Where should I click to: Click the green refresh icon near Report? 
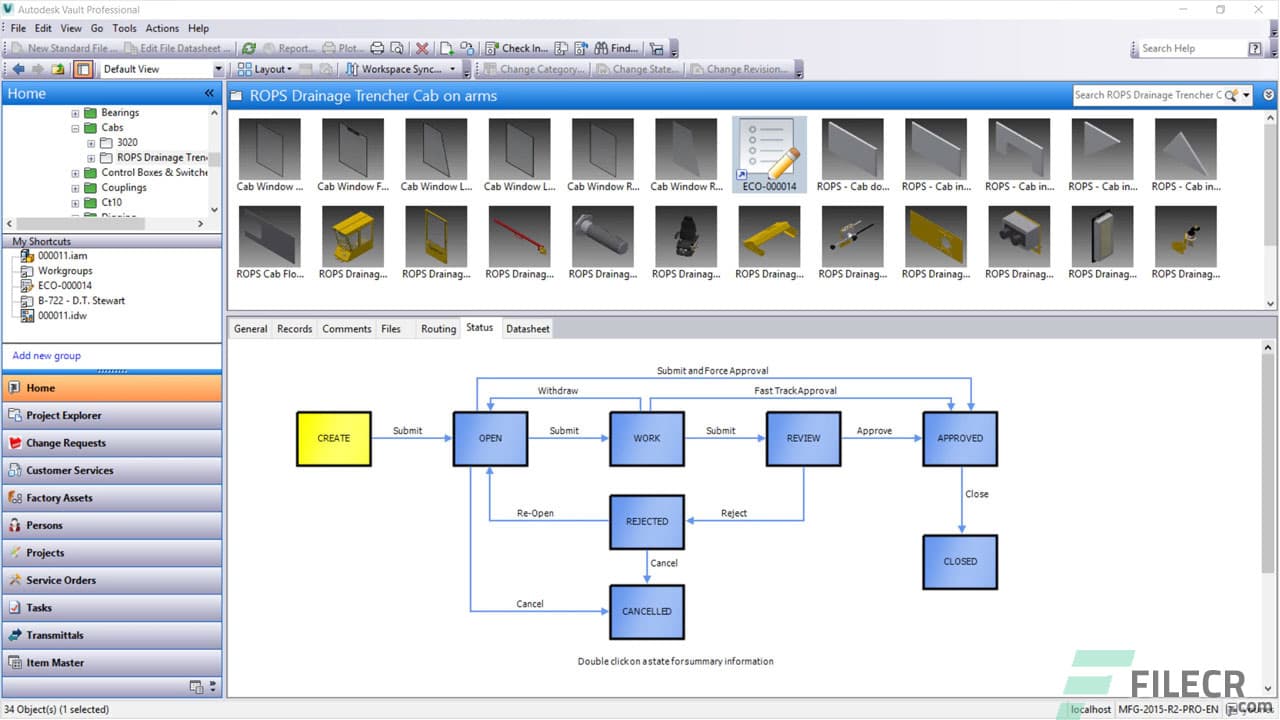pos(249,48)
